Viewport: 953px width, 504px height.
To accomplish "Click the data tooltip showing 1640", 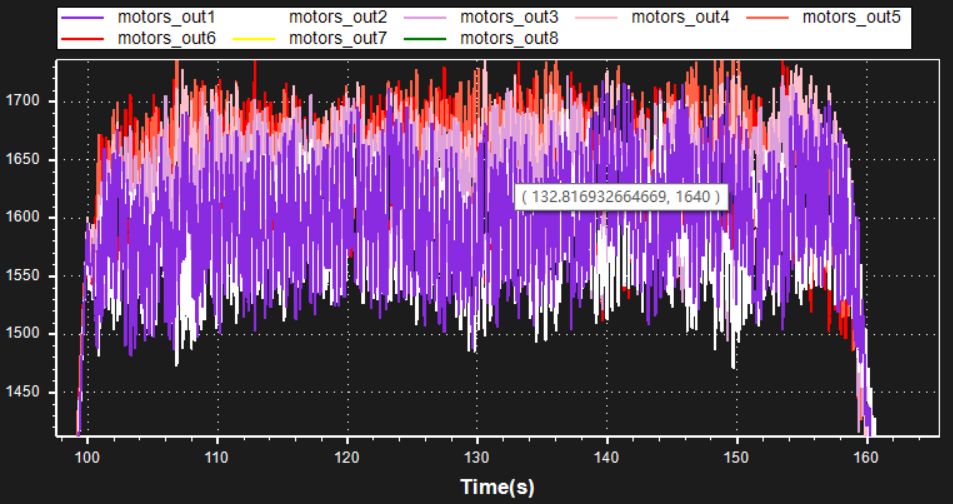I will pyautogui.click(x=621, y=197).
